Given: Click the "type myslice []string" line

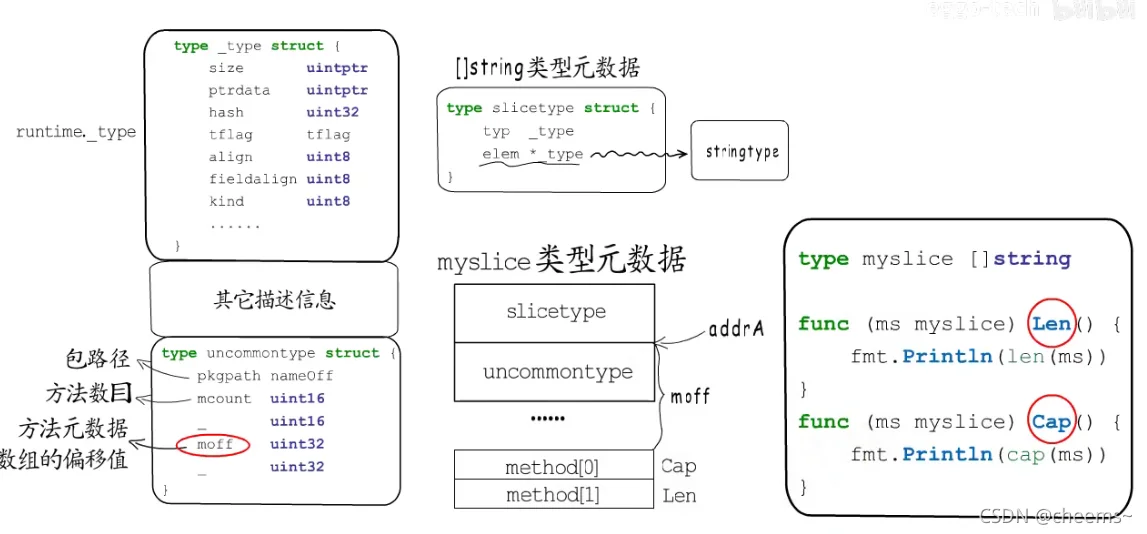Looking at the screenshot, I should 934,259.
